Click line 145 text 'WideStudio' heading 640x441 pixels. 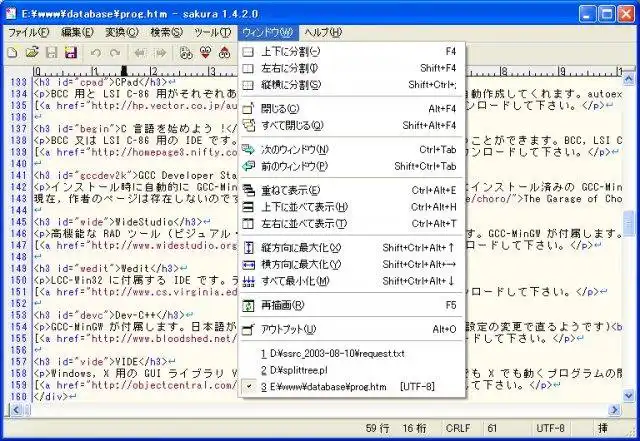(x=145, y=222)
